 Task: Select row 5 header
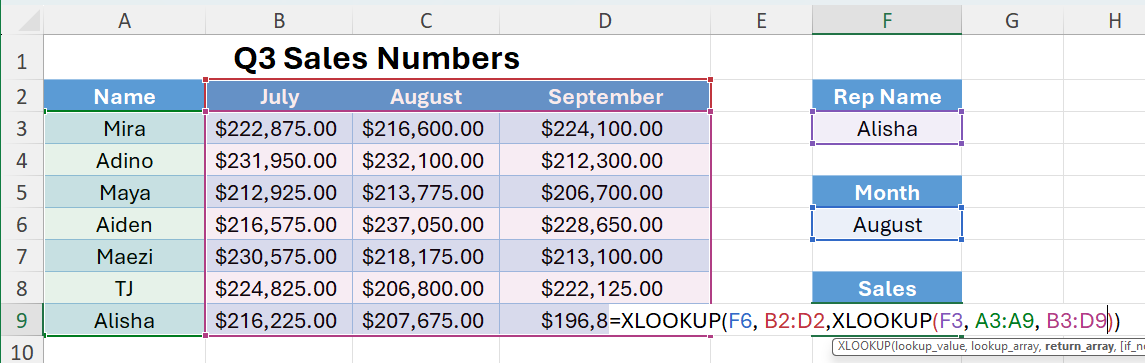point(21,192)
